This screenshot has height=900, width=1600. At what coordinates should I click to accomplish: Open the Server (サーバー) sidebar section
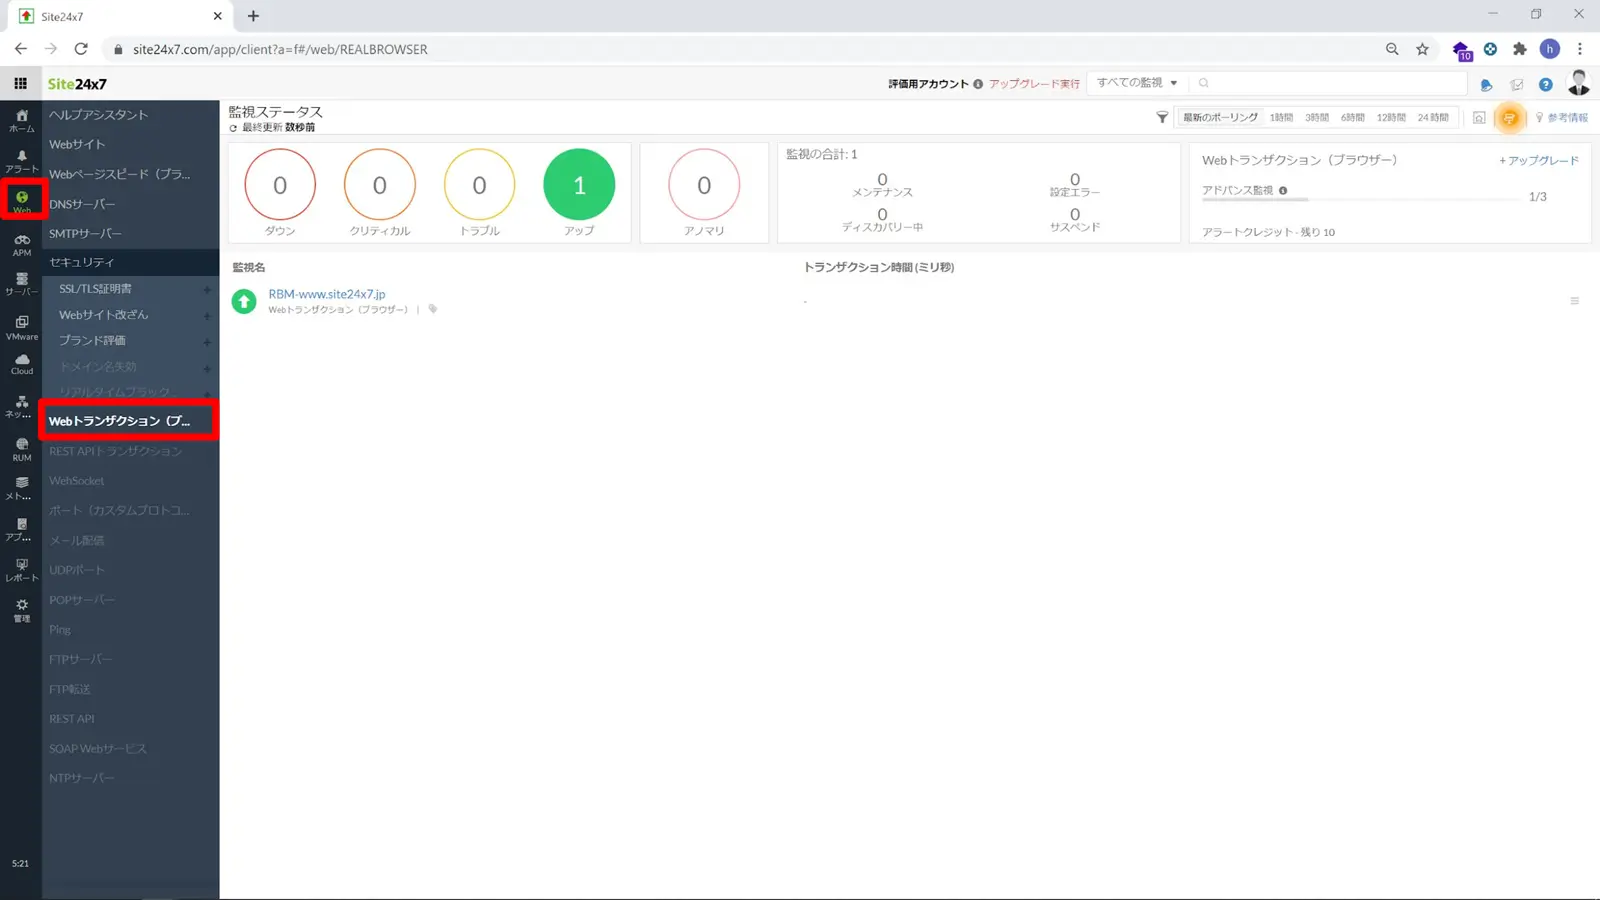coord(21,284)
